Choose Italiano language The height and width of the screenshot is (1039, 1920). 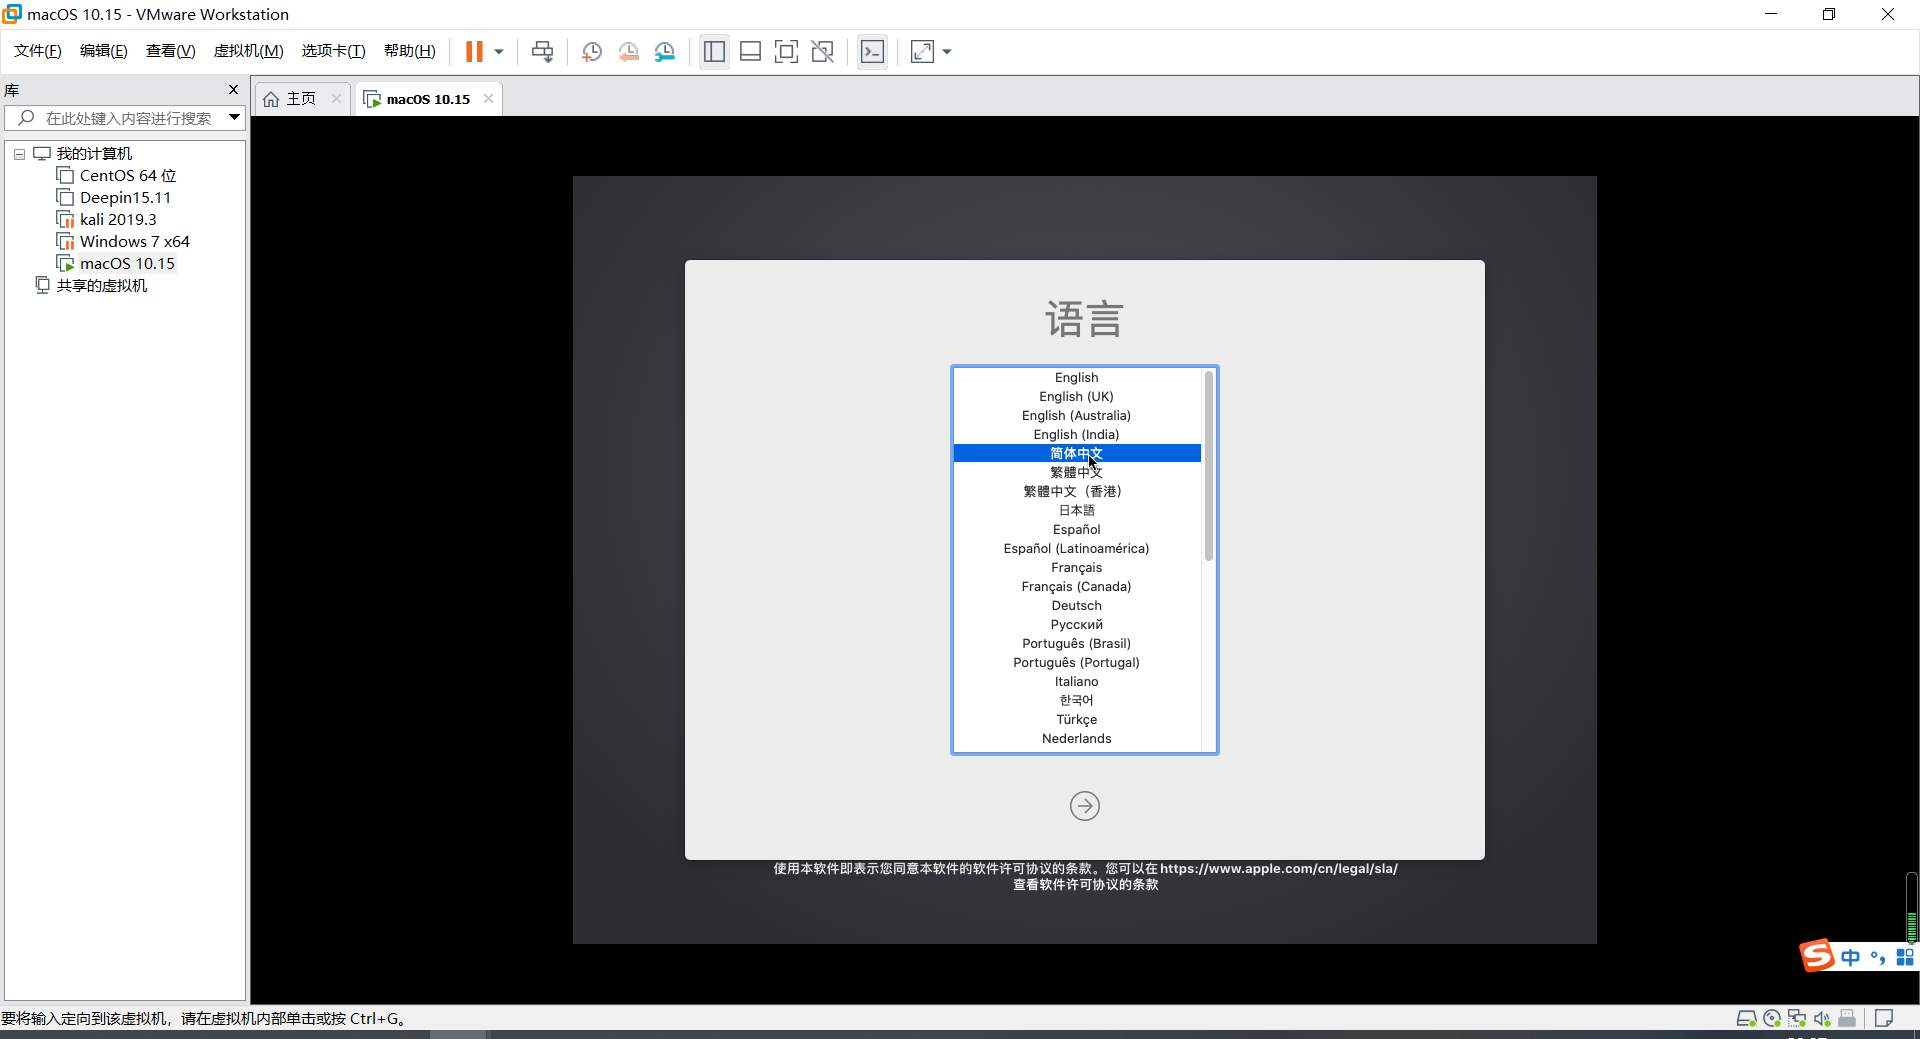tap(1076, 681)
